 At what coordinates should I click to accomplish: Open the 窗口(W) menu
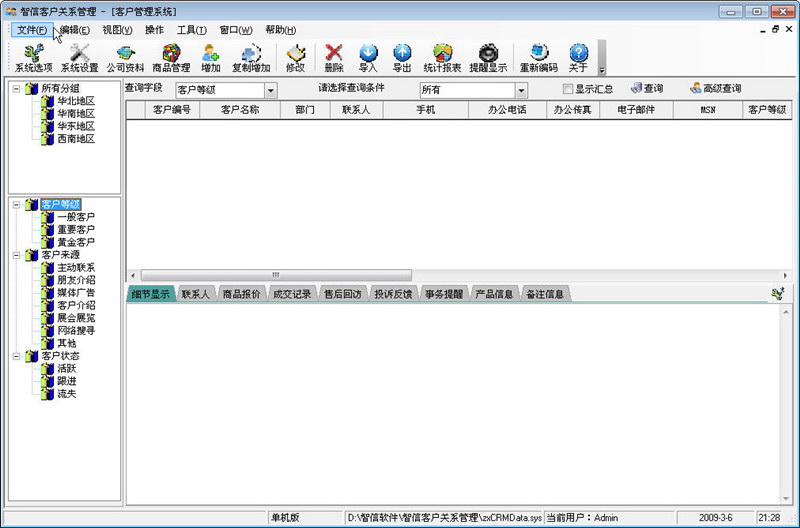point(236,30)
